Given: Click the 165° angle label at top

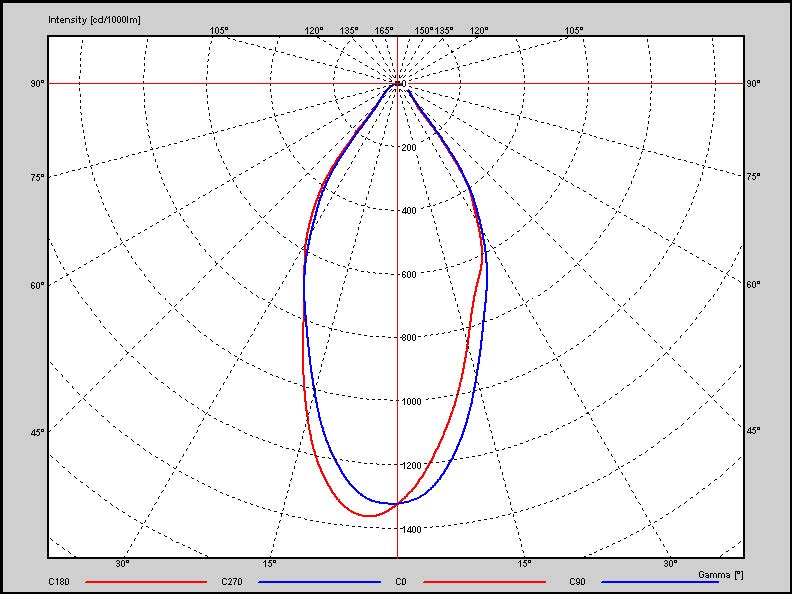Looking at the screenshot, I should coord(384,30).
